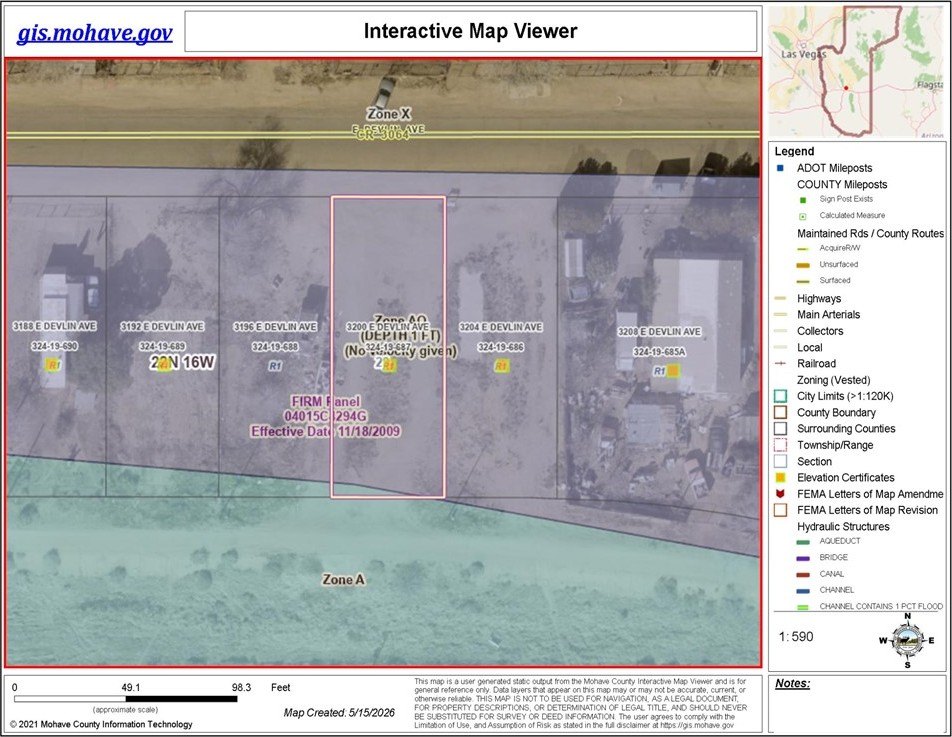Click the COUNTY Mileposts legend heading
952x737 pixels.
(x=842, y=185)
